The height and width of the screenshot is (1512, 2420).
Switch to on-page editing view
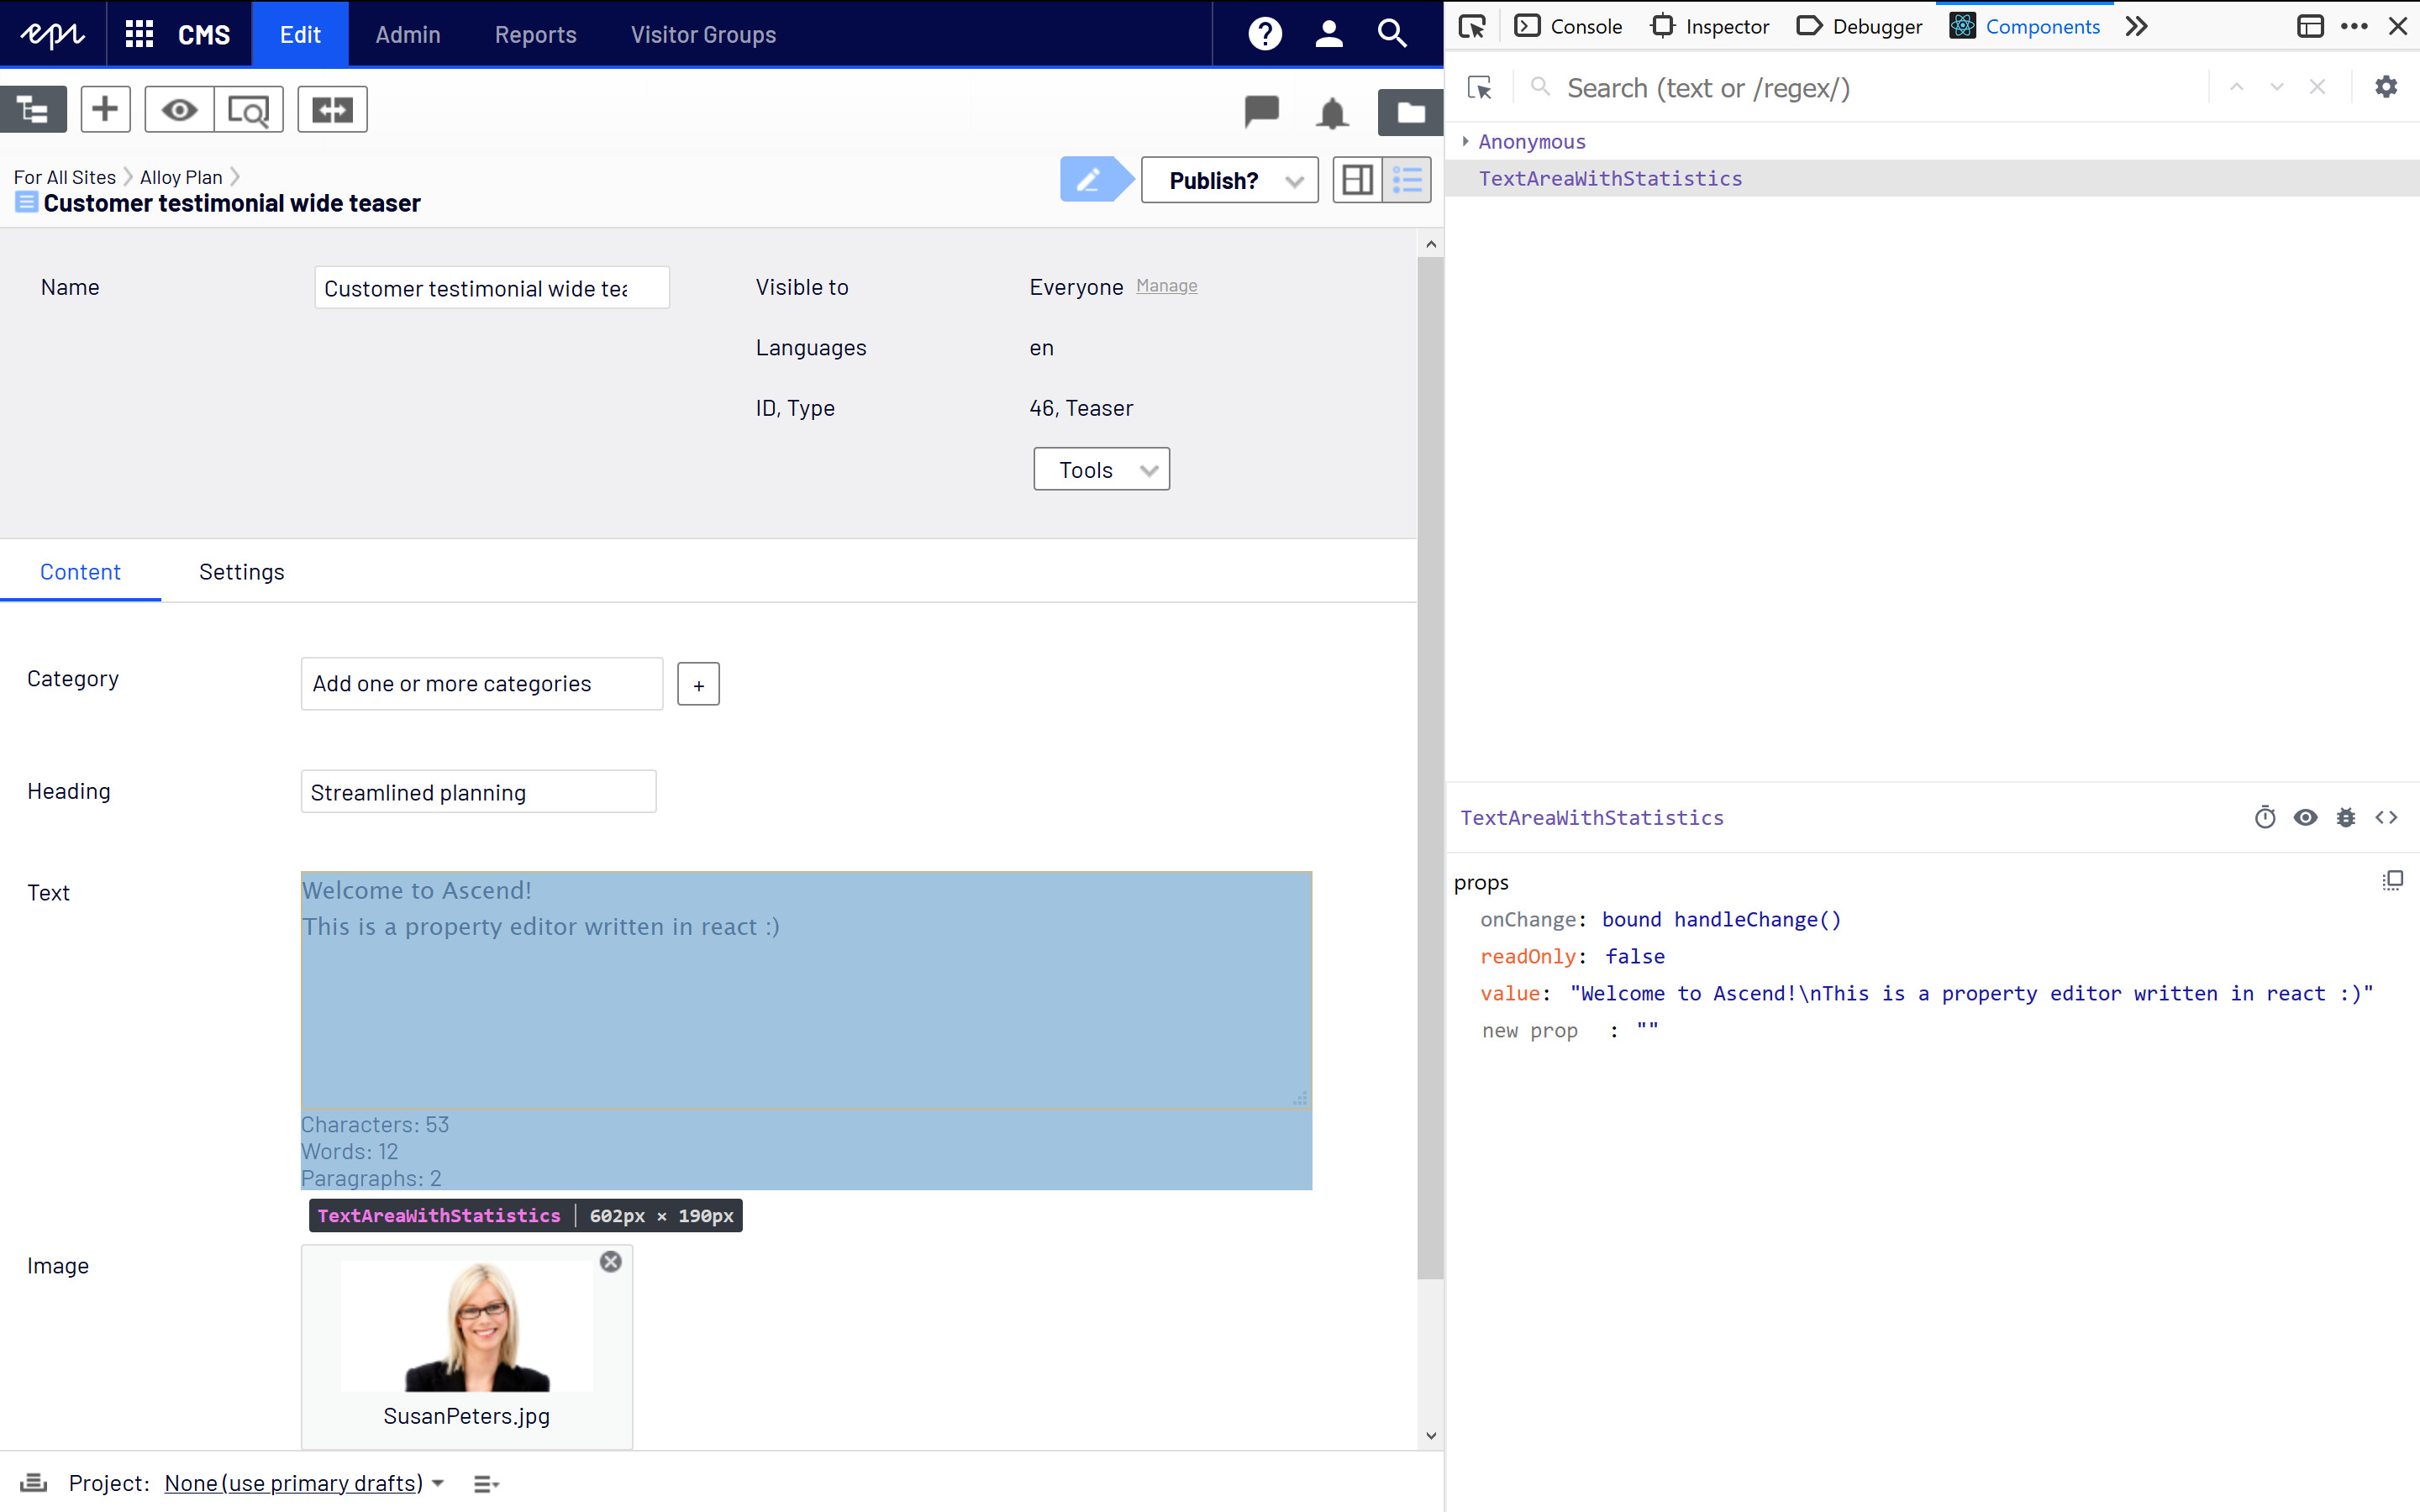coord(1357,181)
